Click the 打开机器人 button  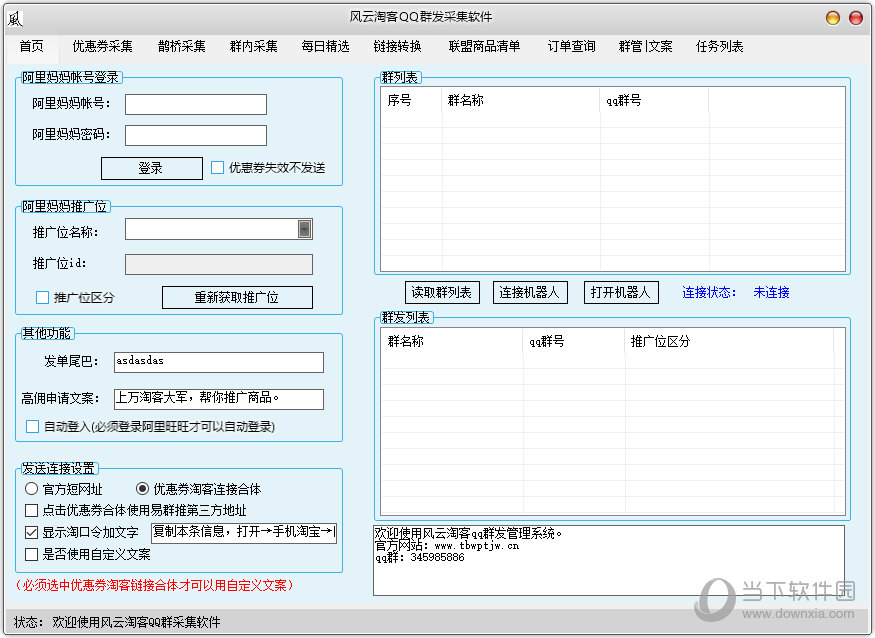tap(621, 292)
